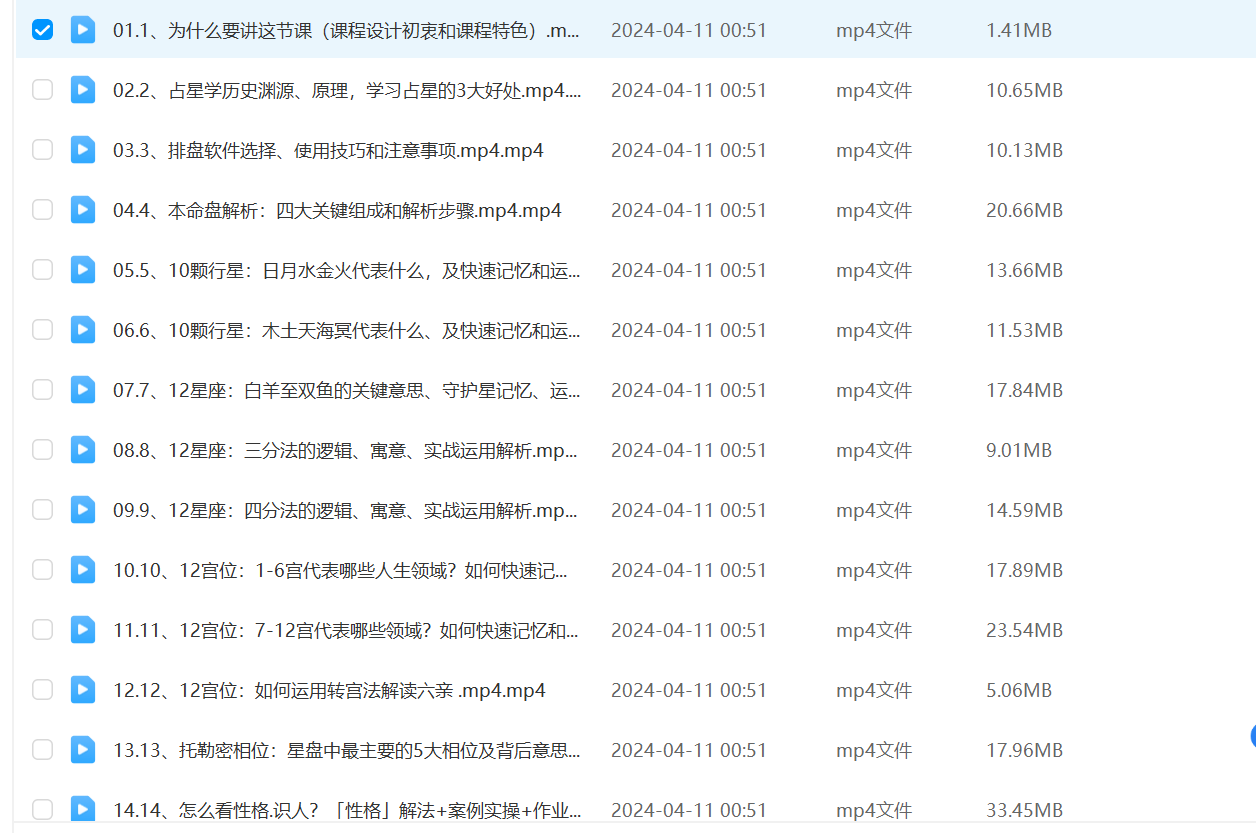This screenshot has width=1256, height=833.
Task: Click the video icon for 08.8 三分法
Action: [83, 450]
